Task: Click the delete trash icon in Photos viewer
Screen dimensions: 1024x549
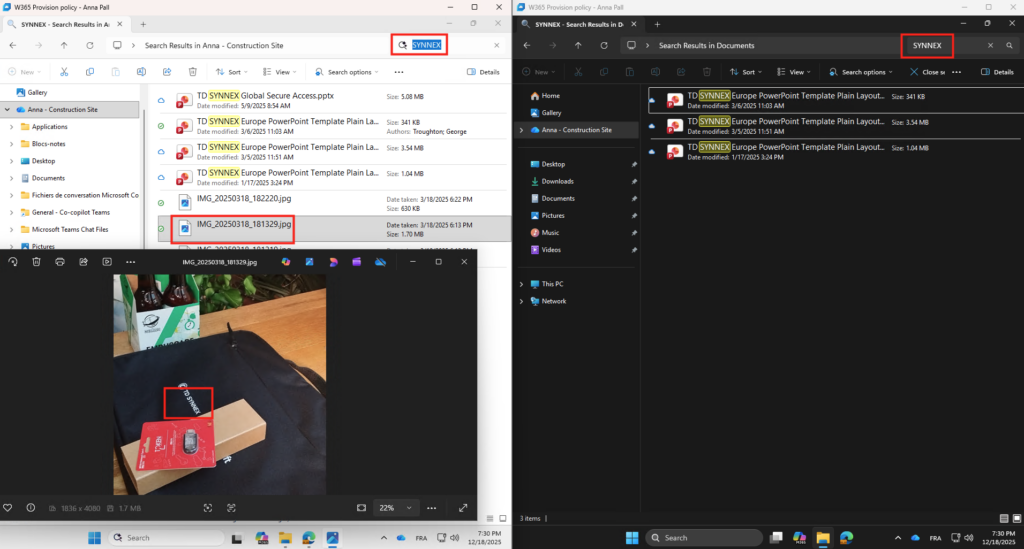Action: [x=36, y=262]
